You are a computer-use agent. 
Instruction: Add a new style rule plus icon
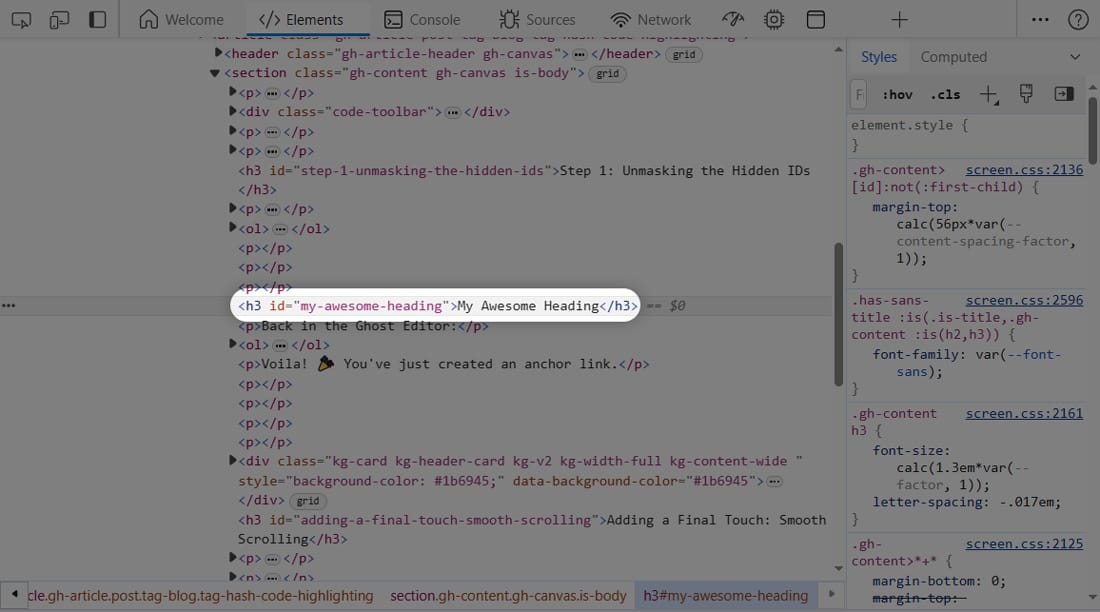coord(988,94)
